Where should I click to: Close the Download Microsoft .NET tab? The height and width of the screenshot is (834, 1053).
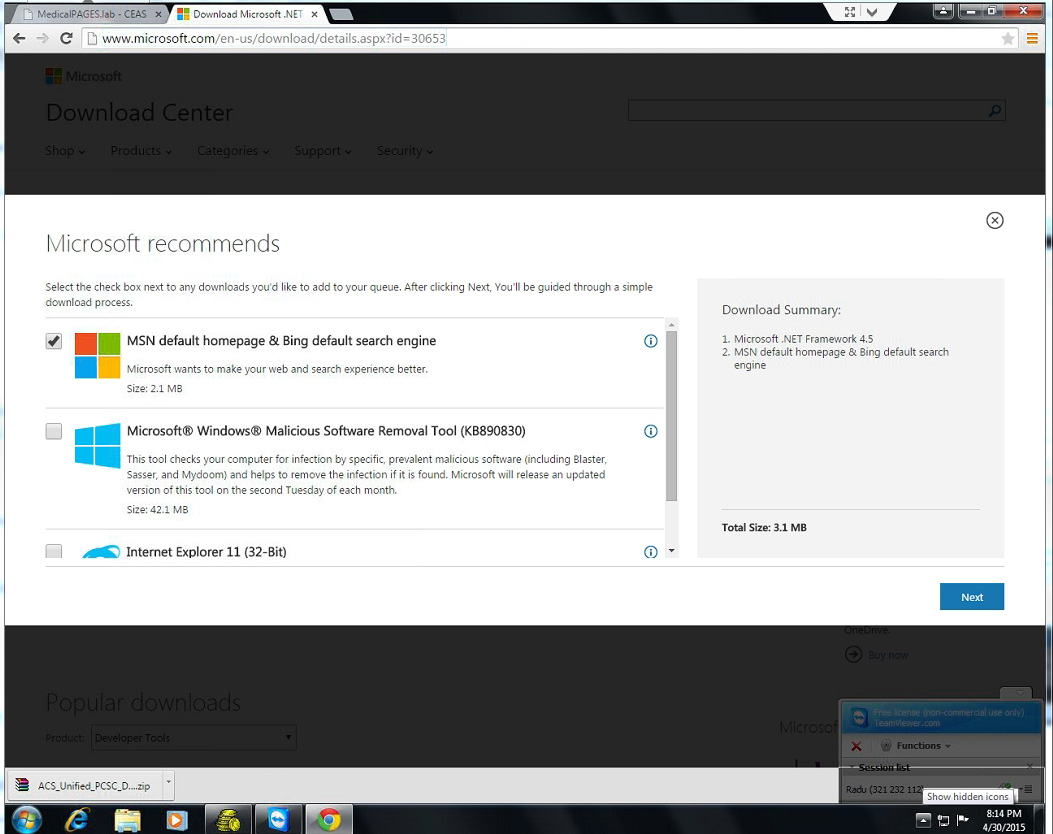click(x=314, y=14)
